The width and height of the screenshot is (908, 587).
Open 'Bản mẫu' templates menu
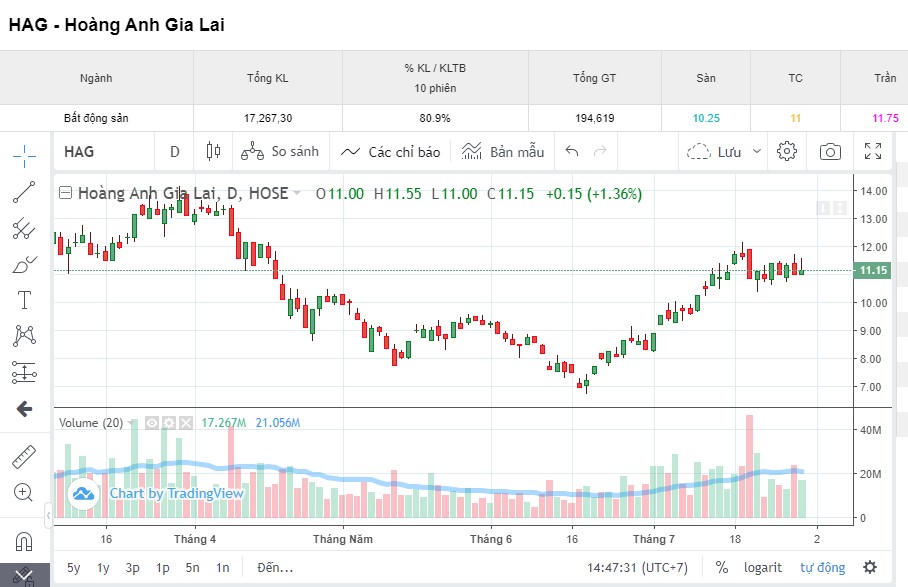(503, 152)
